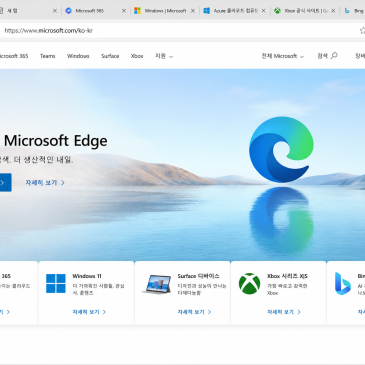The height and width of the screenshot is (365, 365).
Task: Click the Azure tab Windows favicon
Action: coord(207,11)
